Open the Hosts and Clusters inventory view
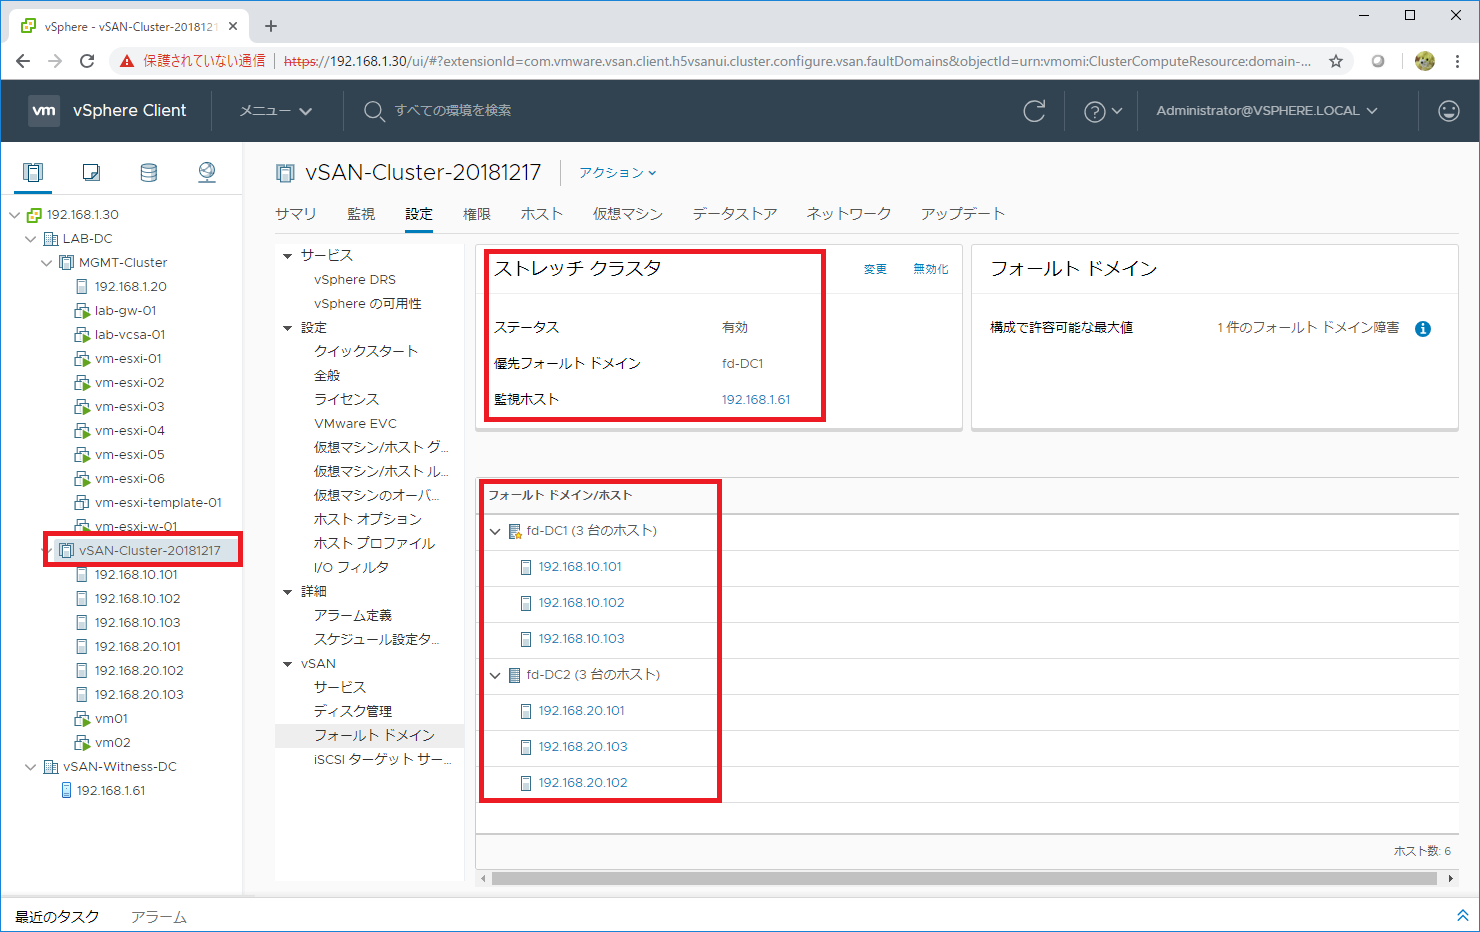Screen dimensions: 1480x932 click(33, 172)
